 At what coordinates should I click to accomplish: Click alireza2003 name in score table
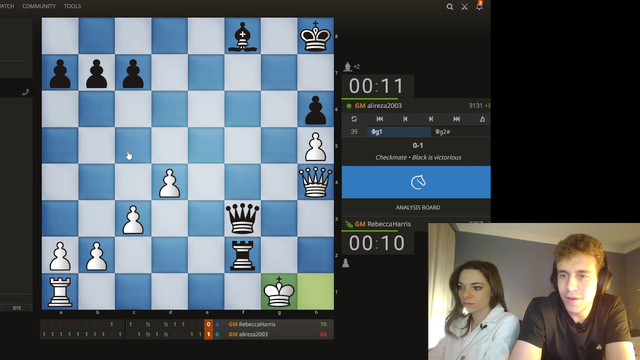pos(253,334)
